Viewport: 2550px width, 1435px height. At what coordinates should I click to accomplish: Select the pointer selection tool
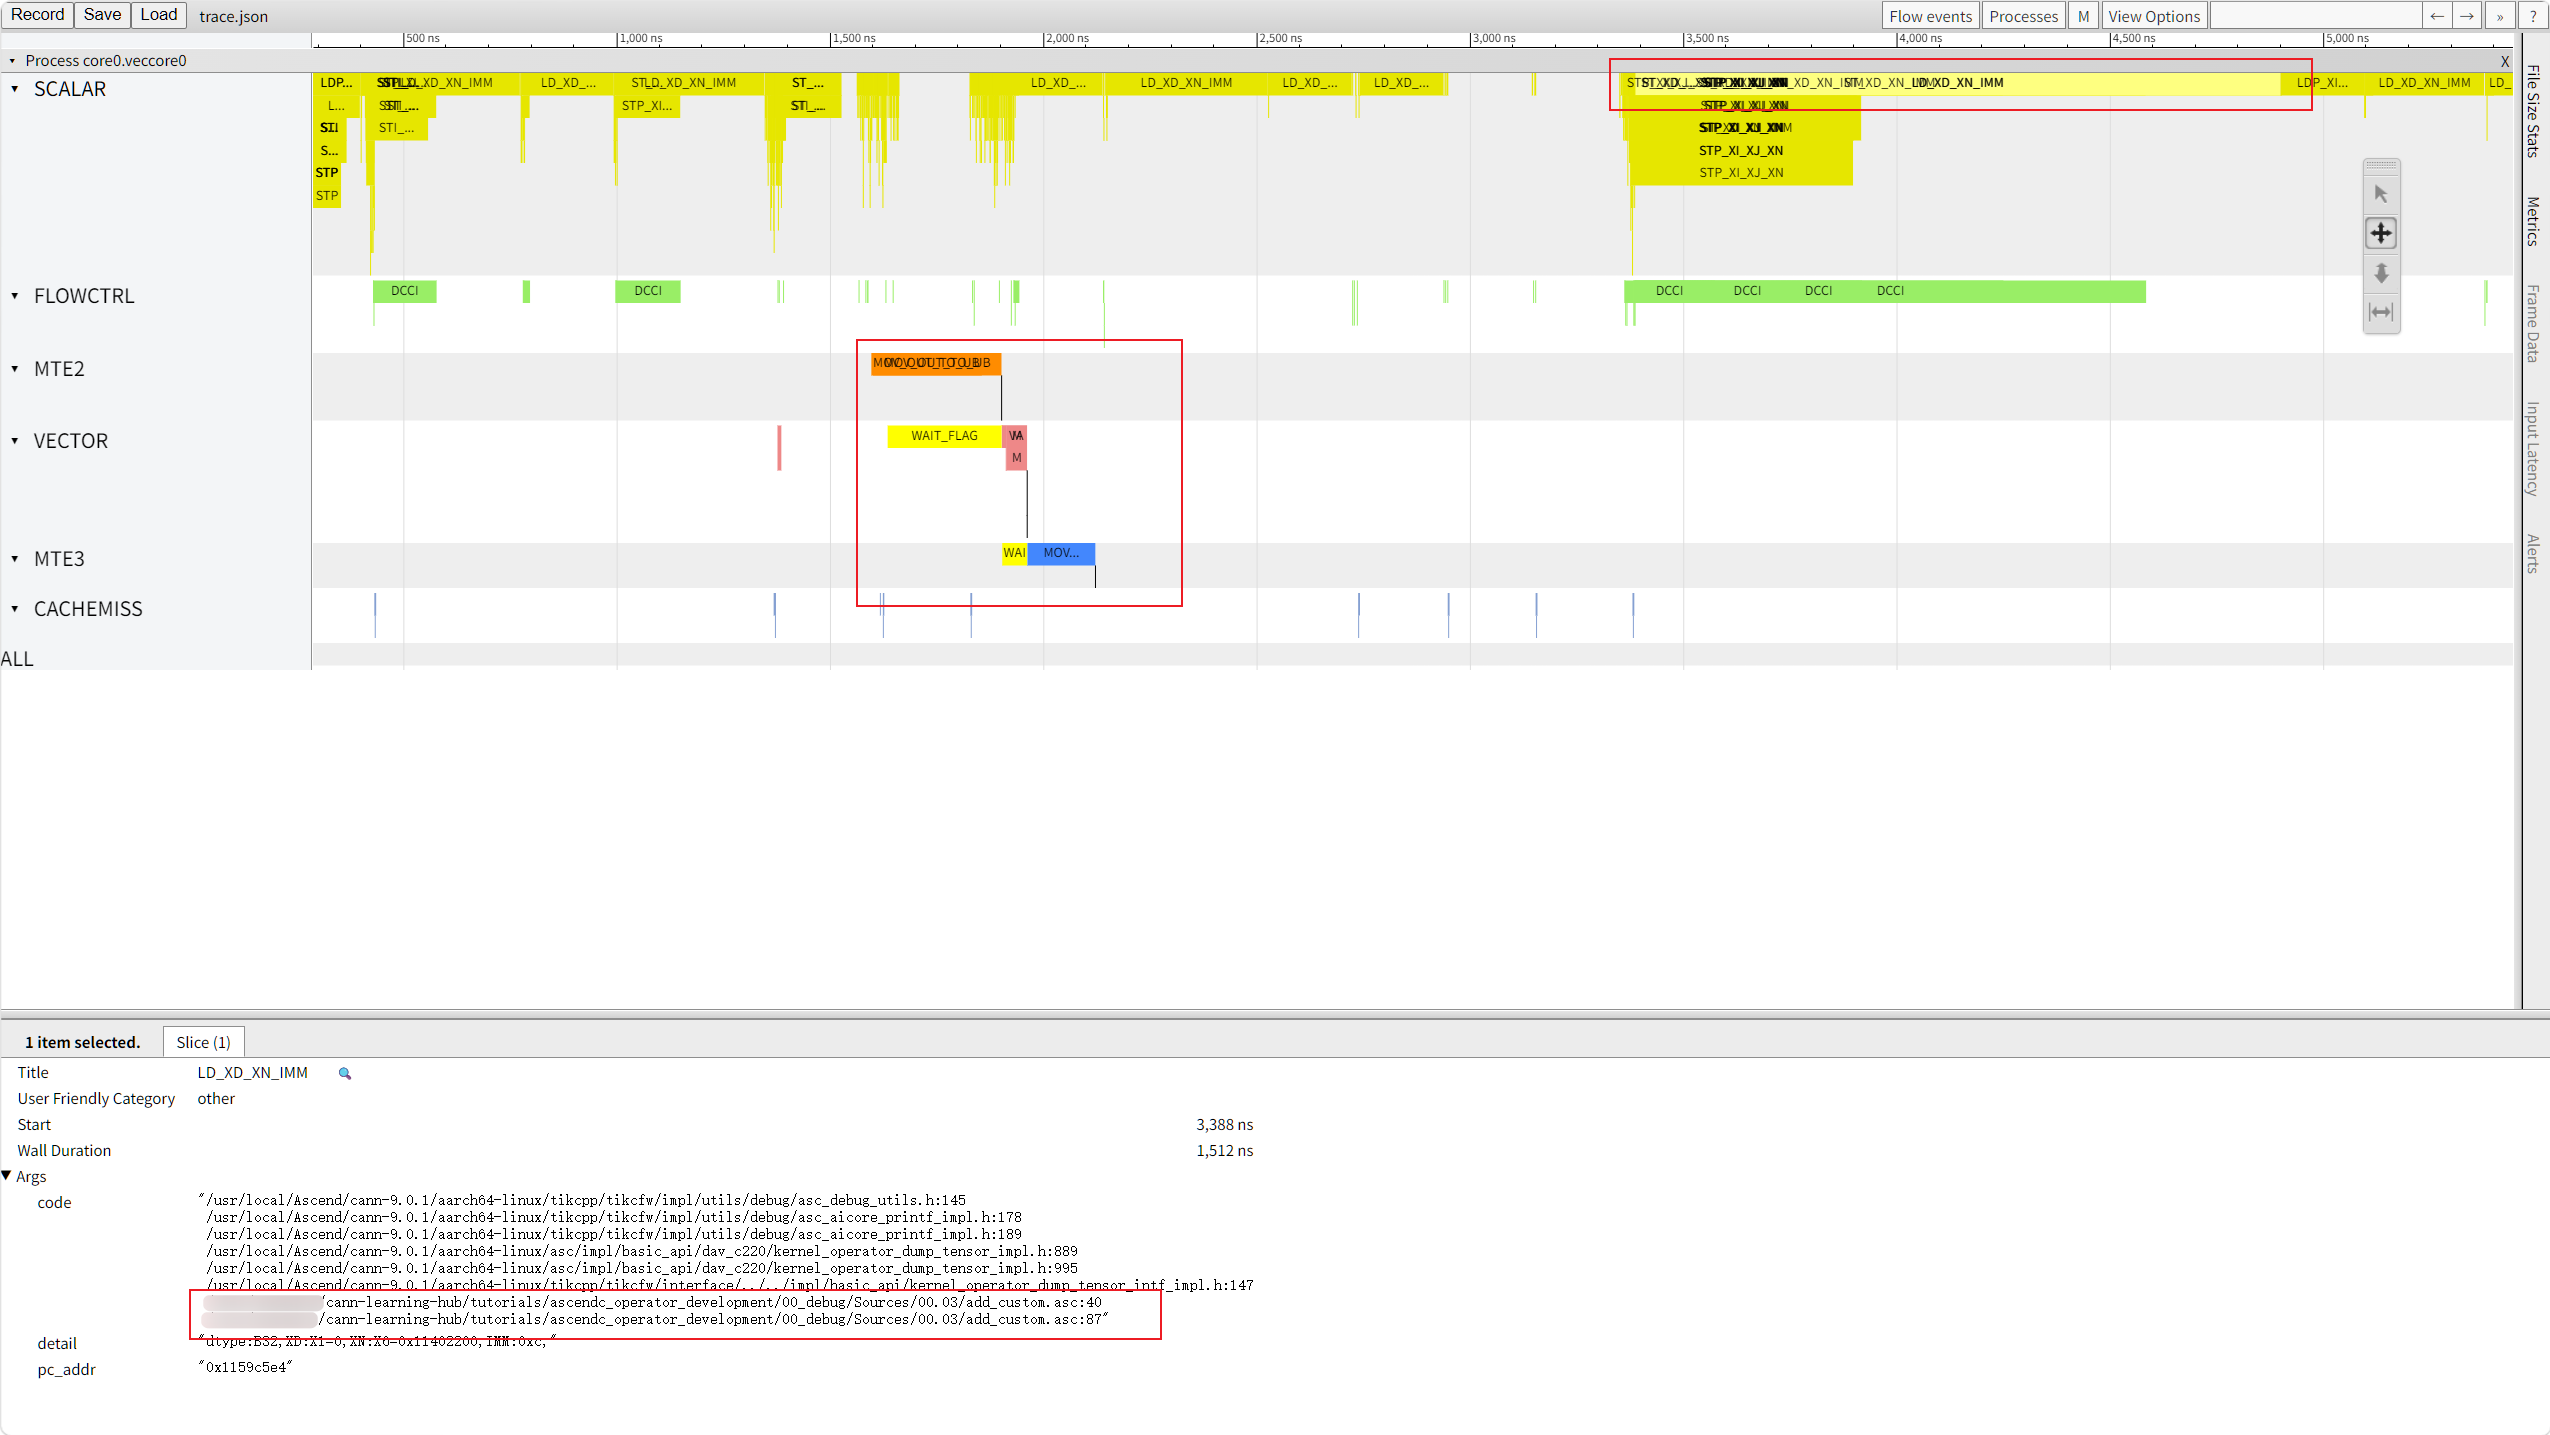point(2381,194)
